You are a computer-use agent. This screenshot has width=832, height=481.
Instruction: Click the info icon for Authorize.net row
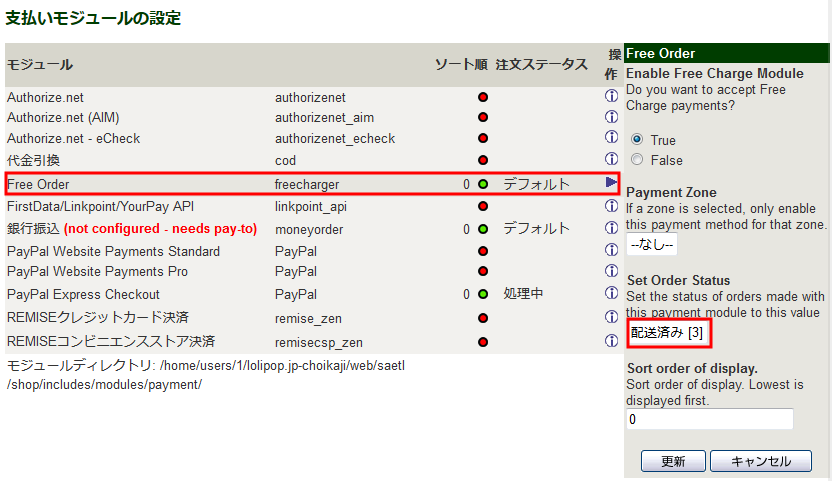tap(611, 96)
